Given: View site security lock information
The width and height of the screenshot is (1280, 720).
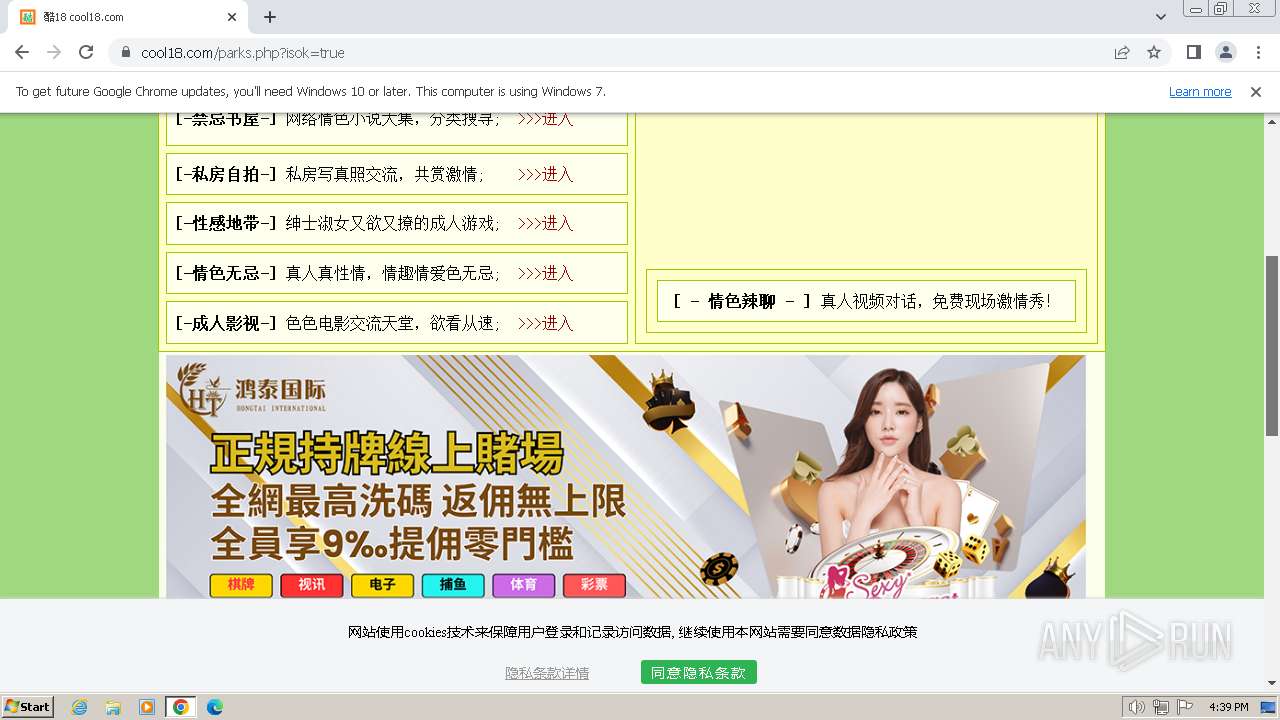Looking at the screenshot, I should pos(126,53).
